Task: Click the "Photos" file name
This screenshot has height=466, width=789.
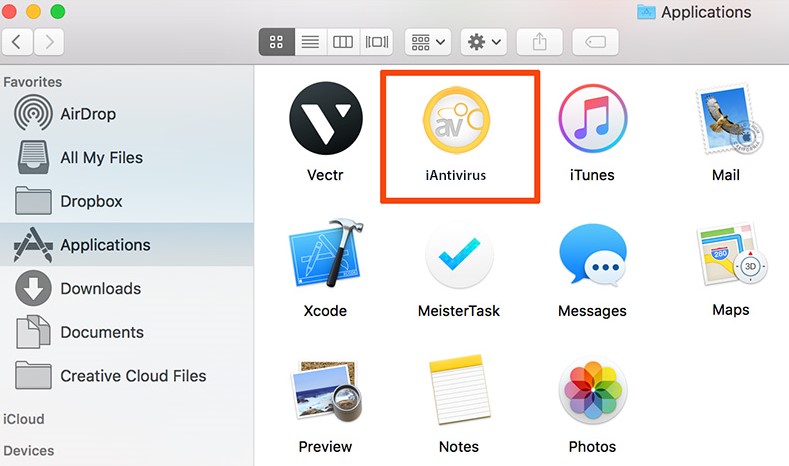Action: tap(592, 446)
